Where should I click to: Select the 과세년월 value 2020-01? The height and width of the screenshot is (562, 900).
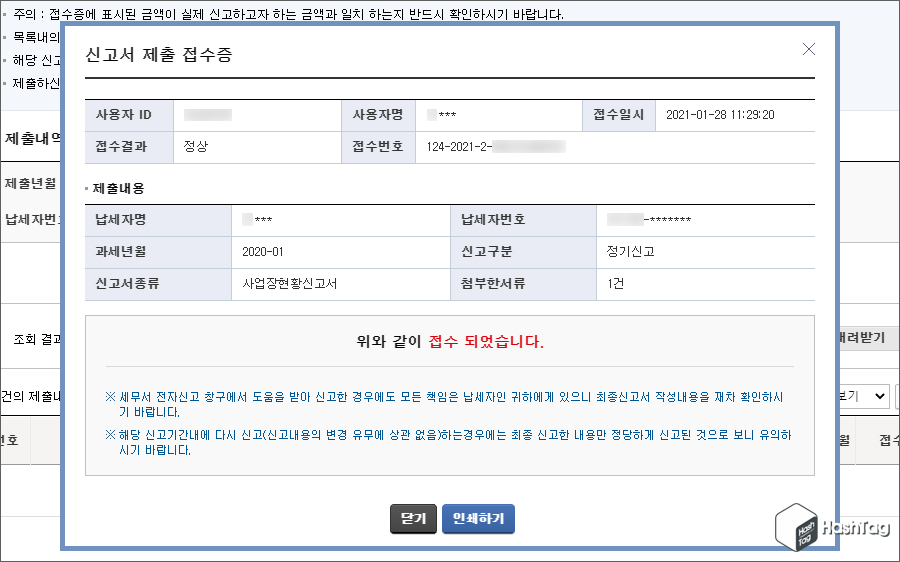click(263, 252)
